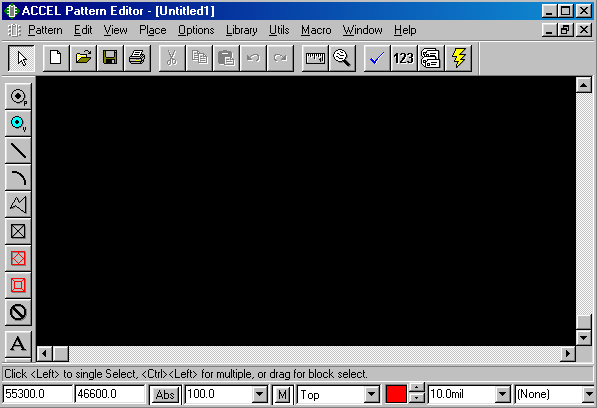Save with the floppy disk icon

(110, 58)
